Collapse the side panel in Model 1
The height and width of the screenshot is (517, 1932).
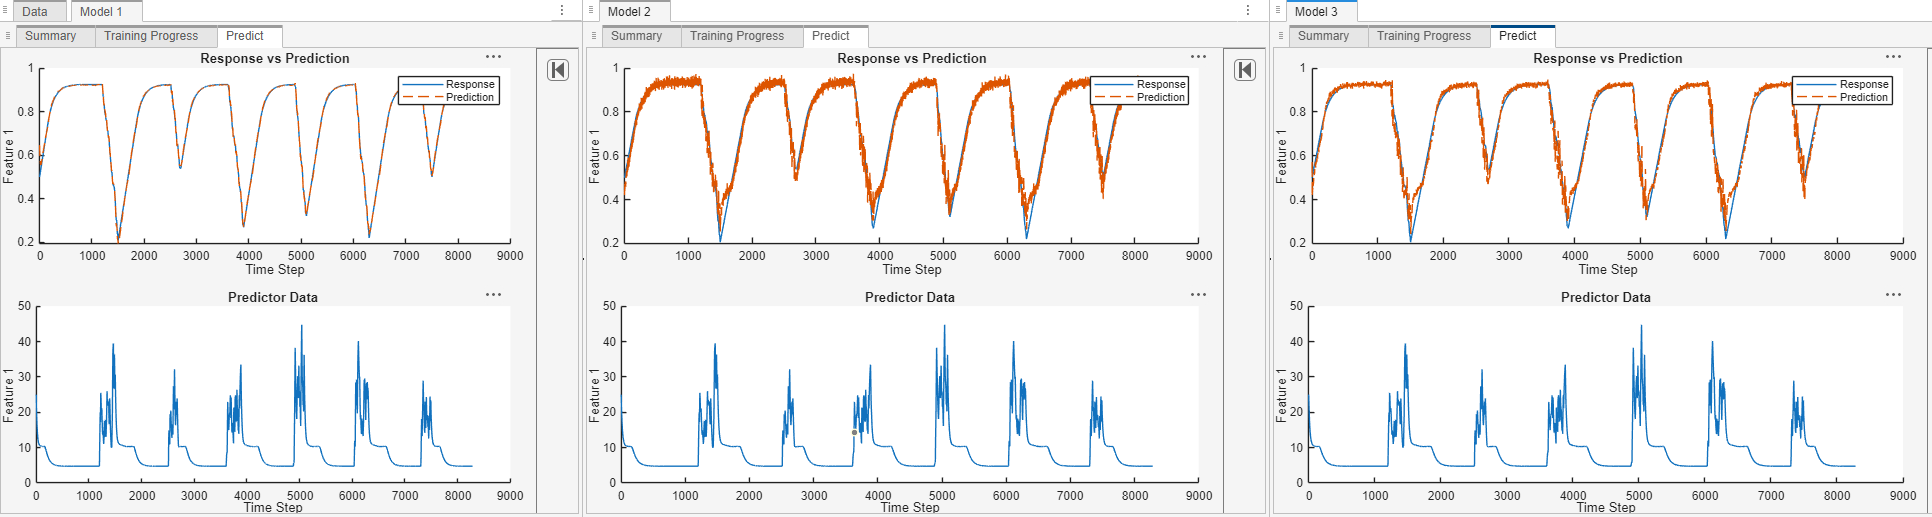(x=558, y=70)
